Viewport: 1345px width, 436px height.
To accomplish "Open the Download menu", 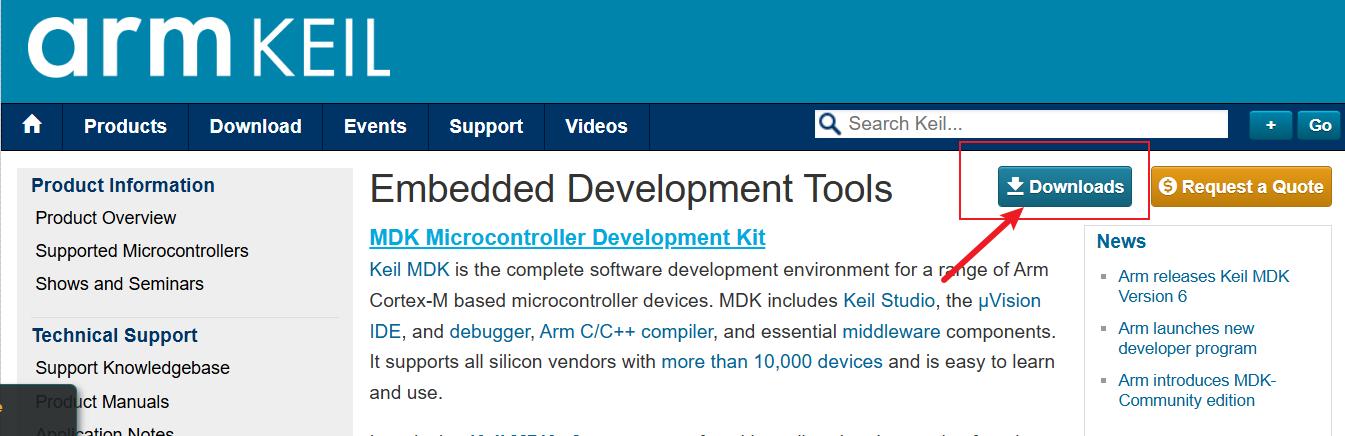I will pyautogui.click(x=255, y=126).
